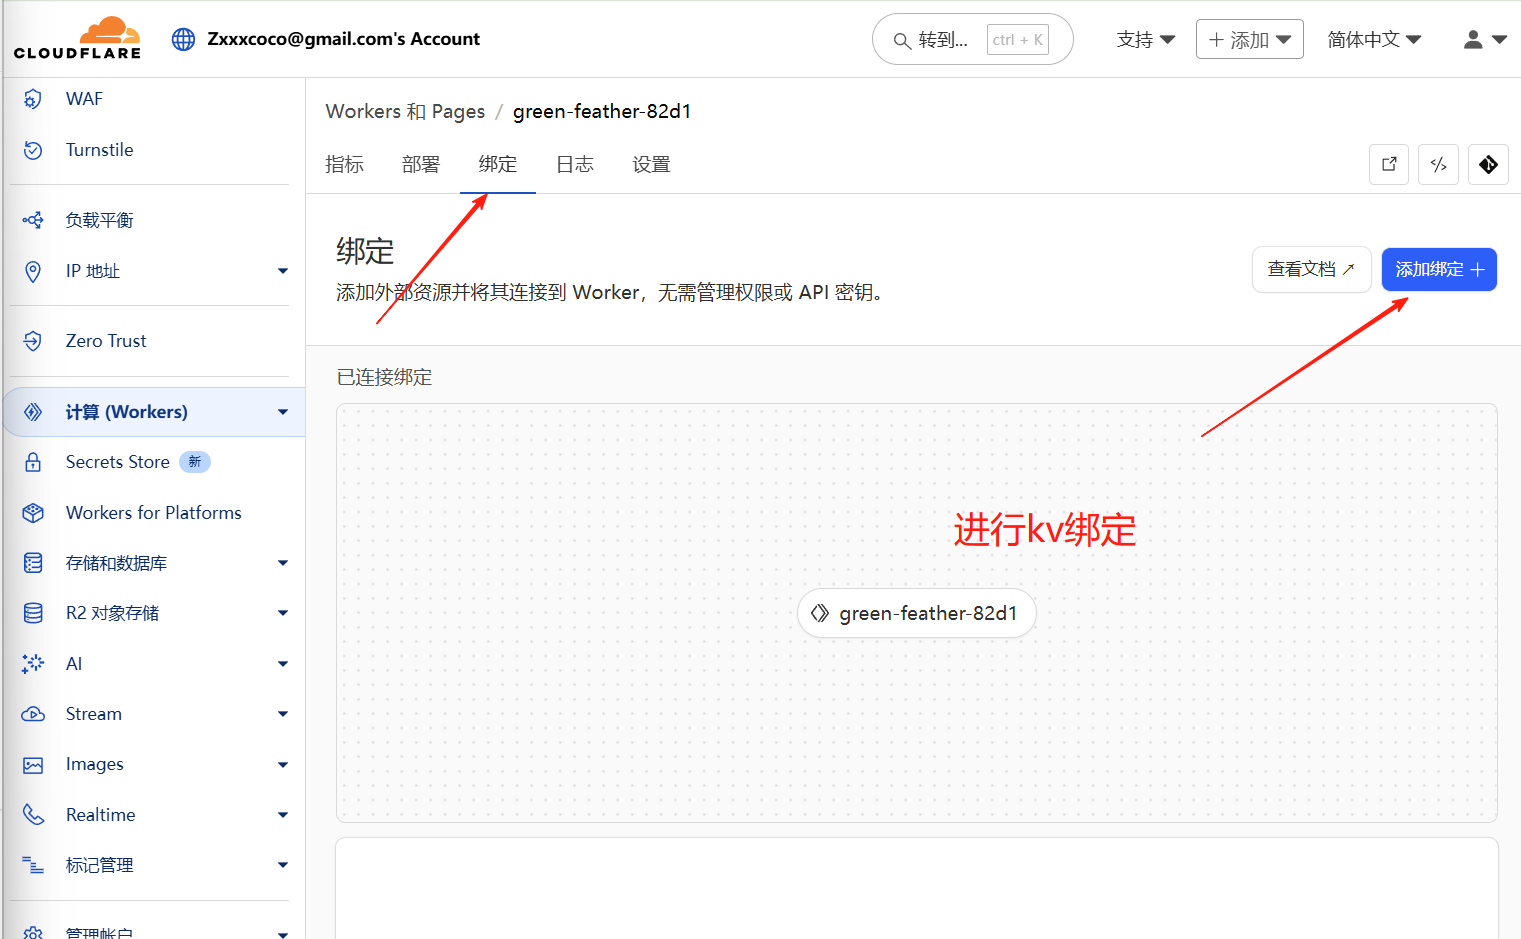Screen dimensions: 1521x939
Task: Expand the Realtime sidebar menu arrow
Action: (x=283, y=815)
